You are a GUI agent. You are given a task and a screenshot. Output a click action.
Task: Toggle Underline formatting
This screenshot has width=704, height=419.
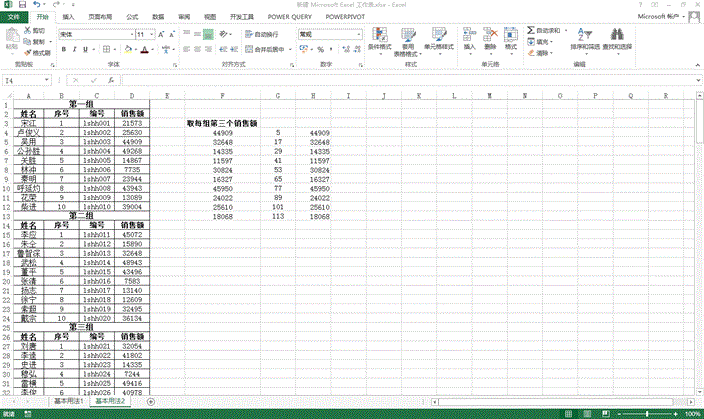pyautogui.click(x=85, y=49)
